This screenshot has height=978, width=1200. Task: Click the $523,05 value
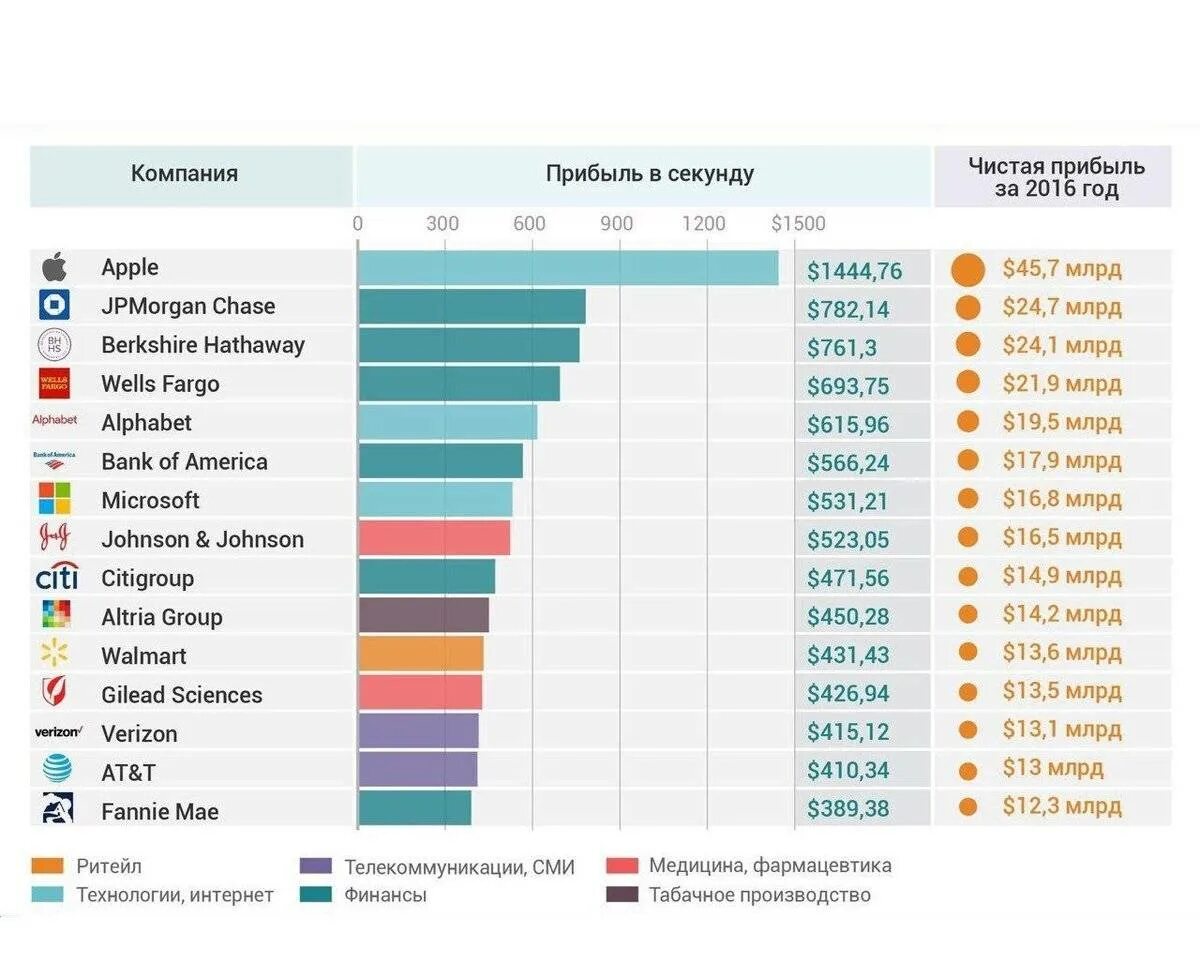coord(848,541)
